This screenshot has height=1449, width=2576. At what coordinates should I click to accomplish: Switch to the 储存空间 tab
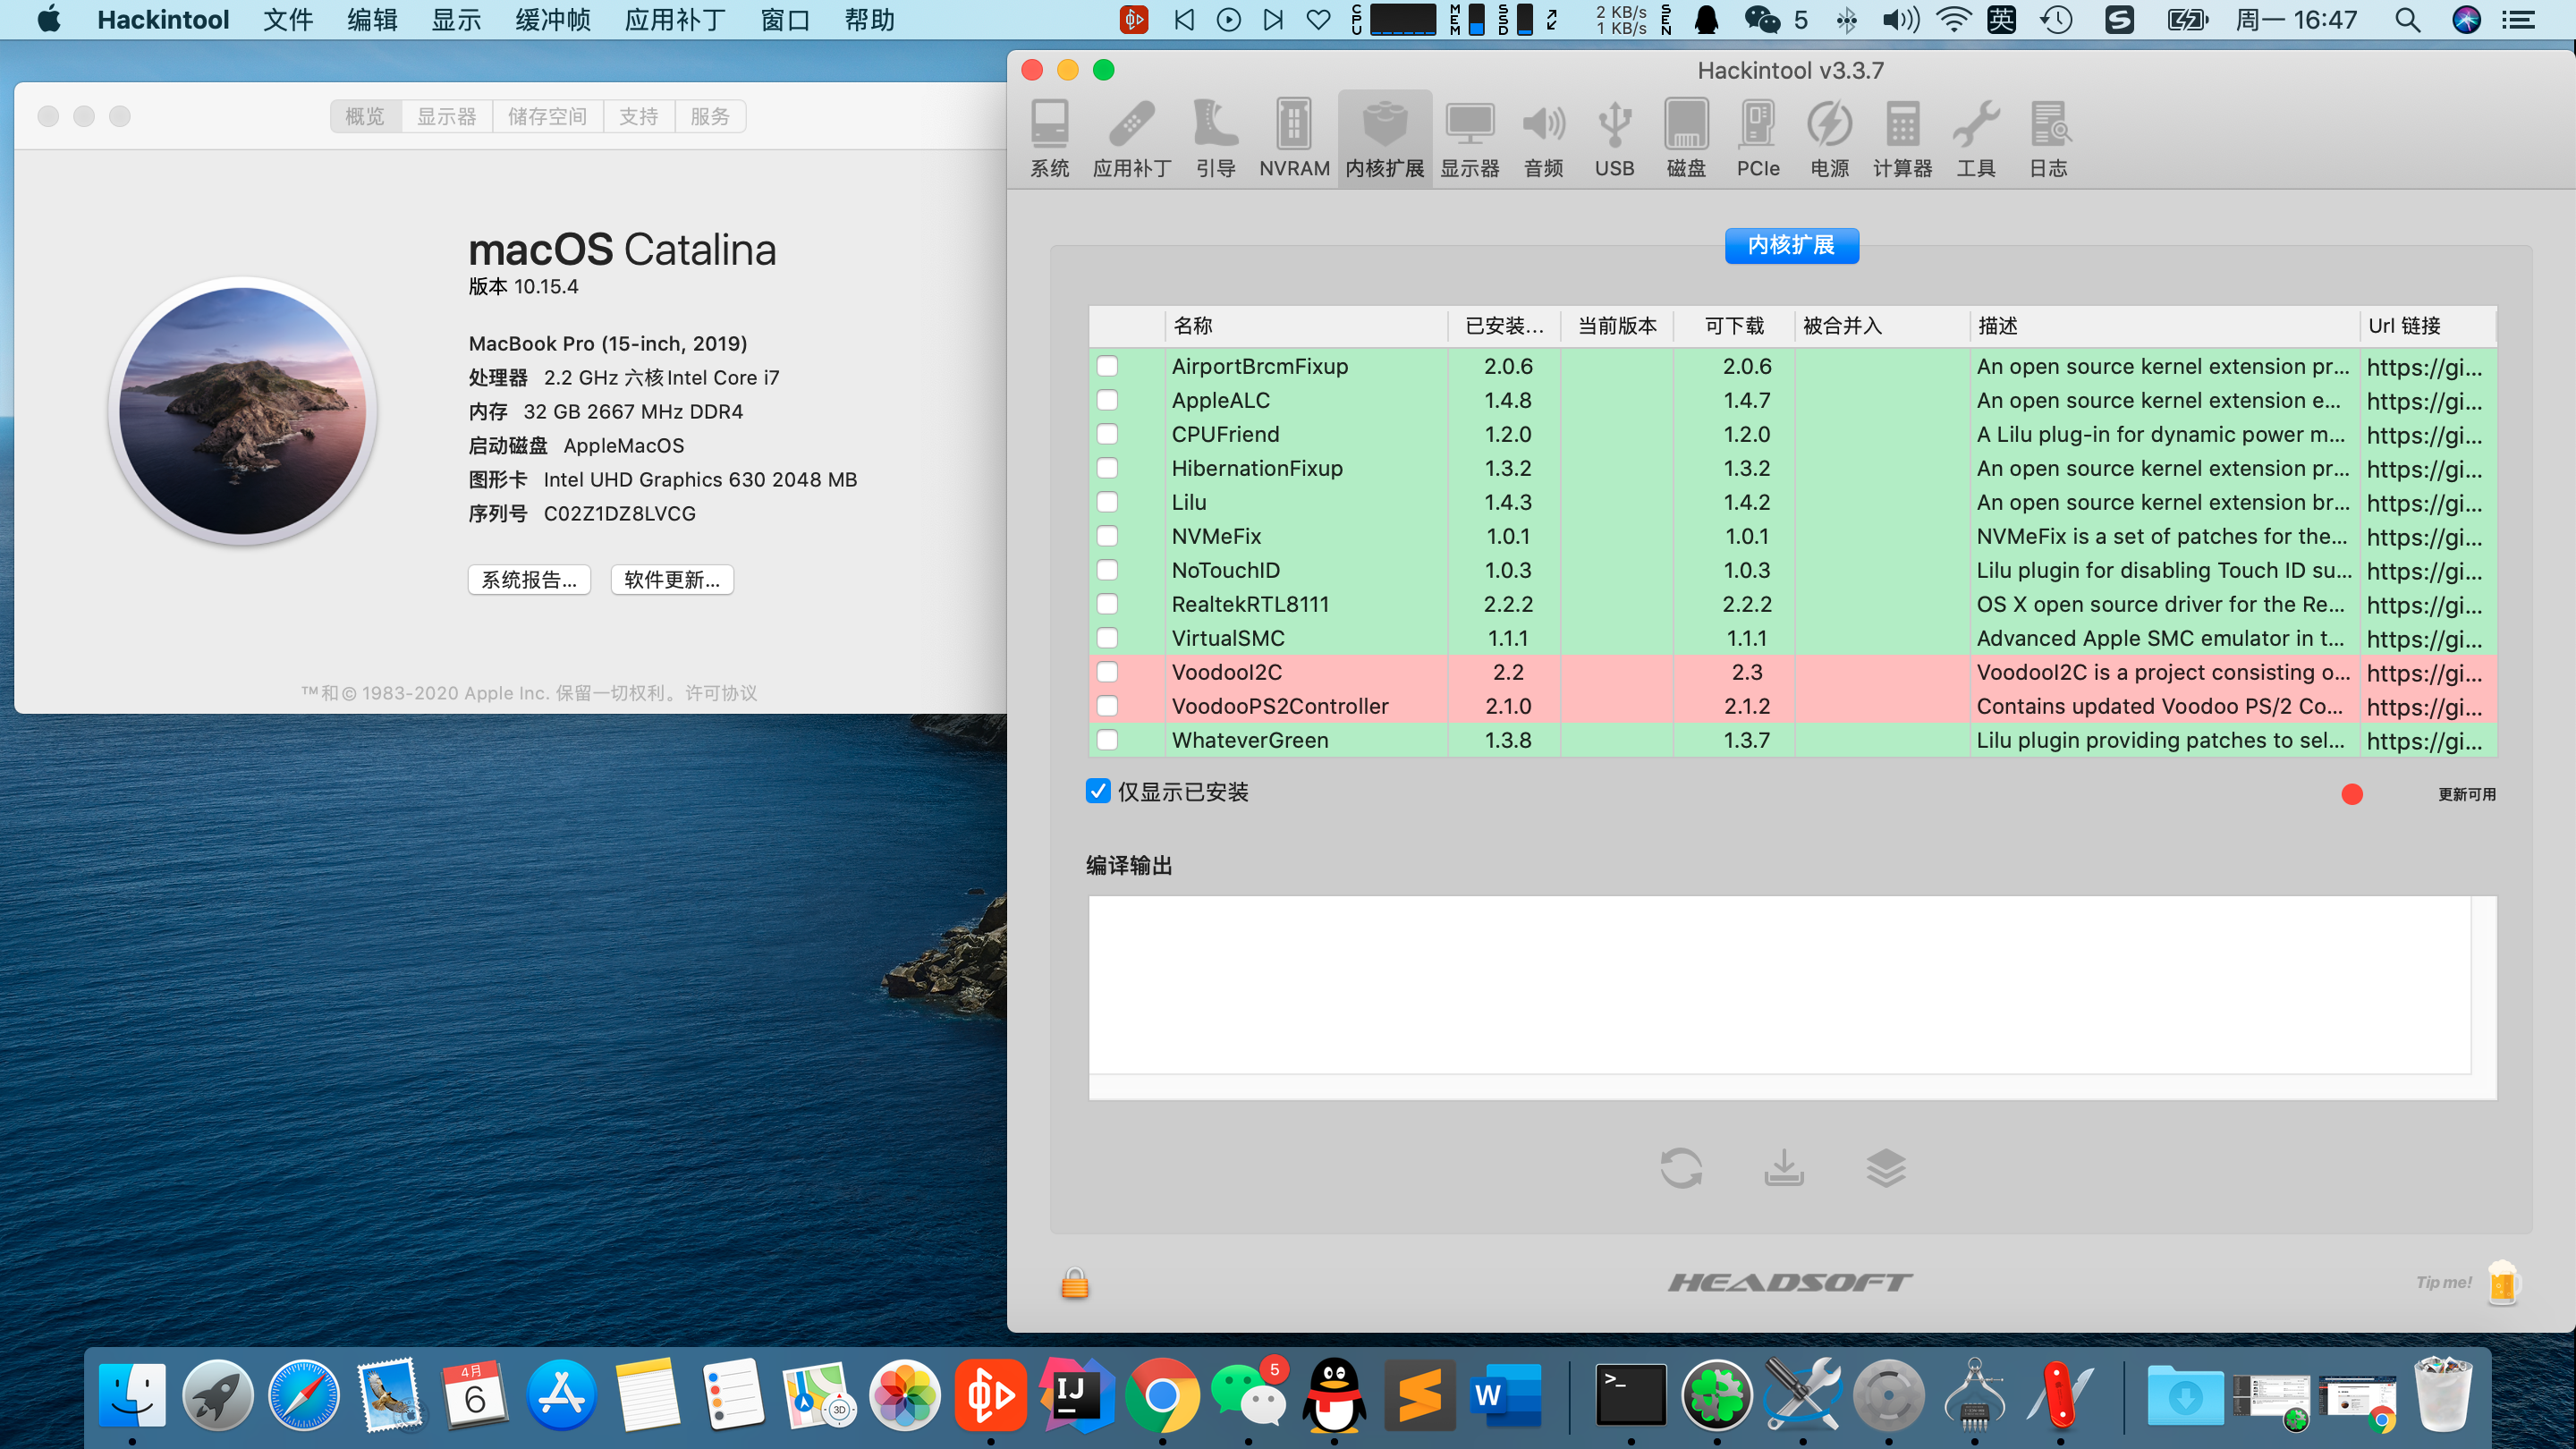(x=547, y=116)
